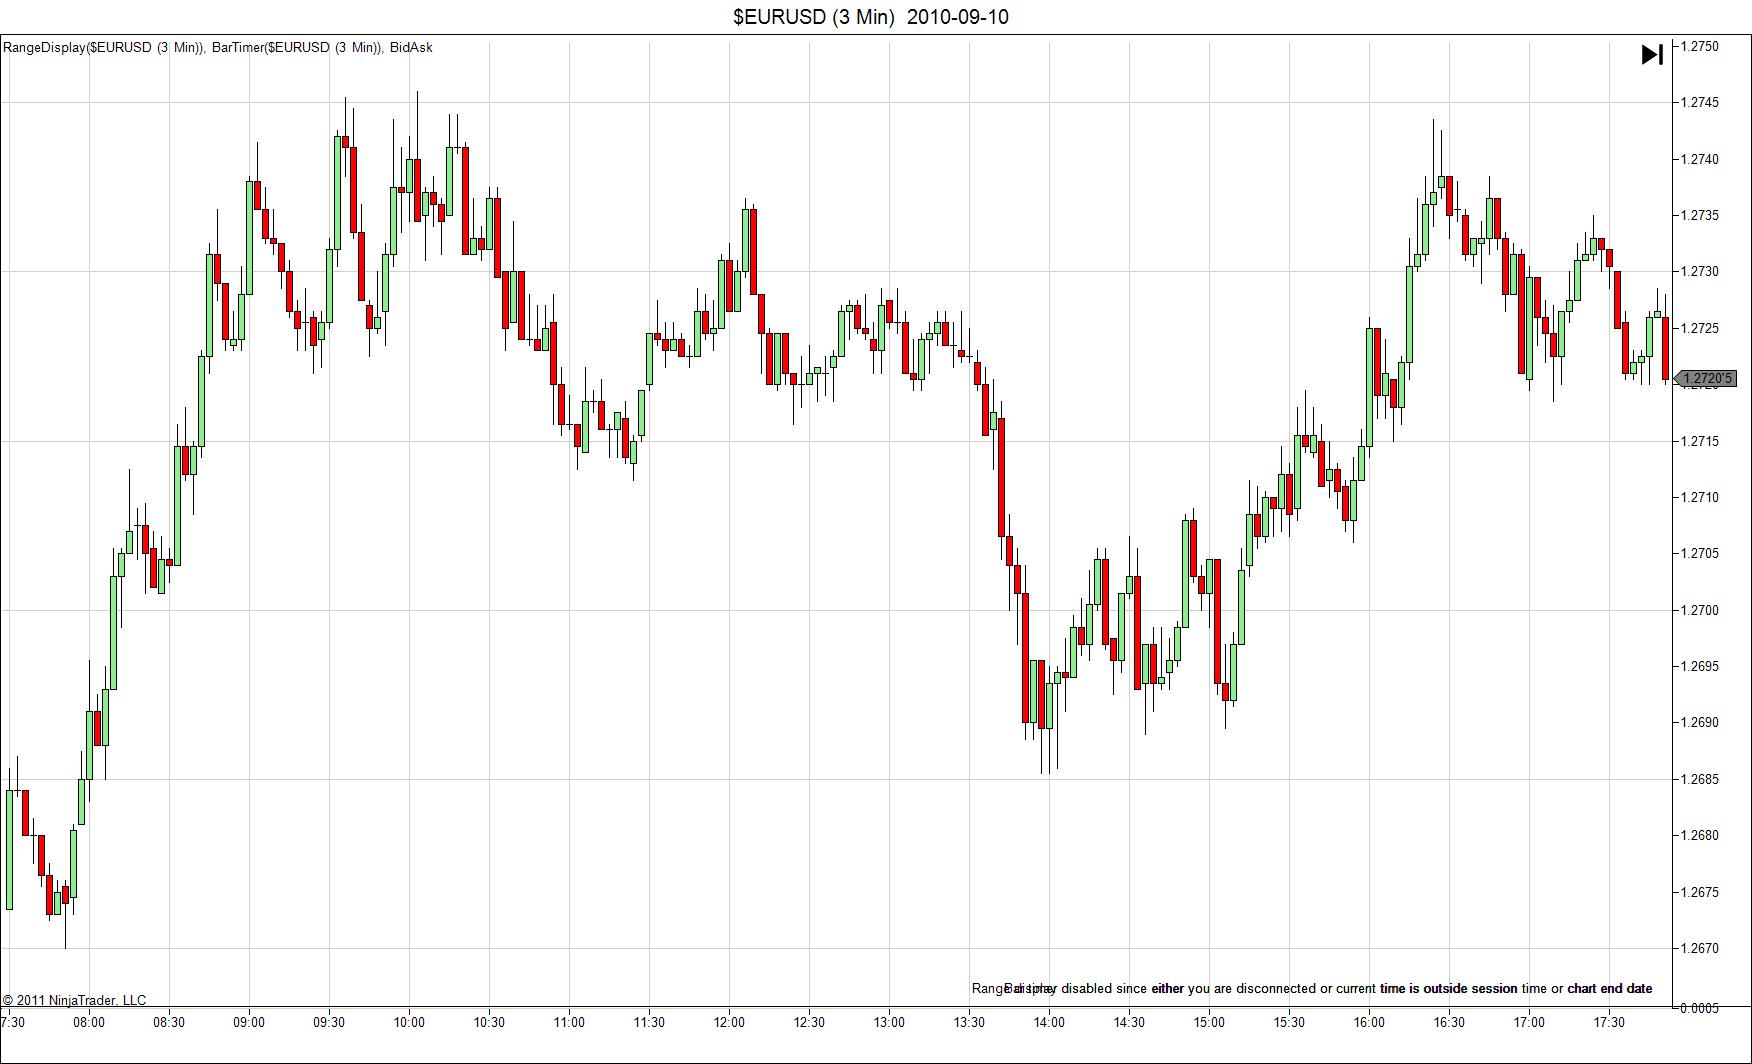Click the 1.2685 price axis label
Image resolution: width=1752 pixels, height=1064 pixels.
pyautogui.click(x=1700, y=779)
